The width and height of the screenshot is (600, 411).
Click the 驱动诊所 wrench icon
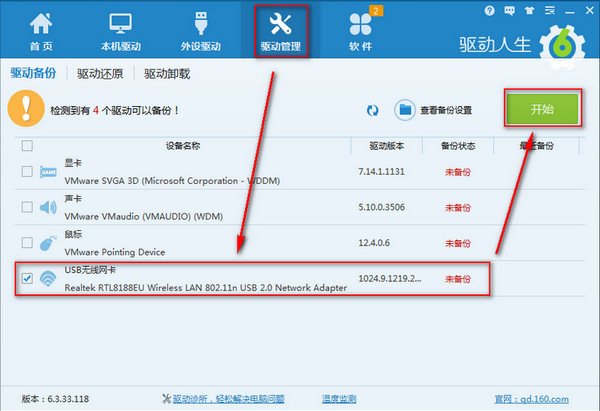tap(166, 399)
